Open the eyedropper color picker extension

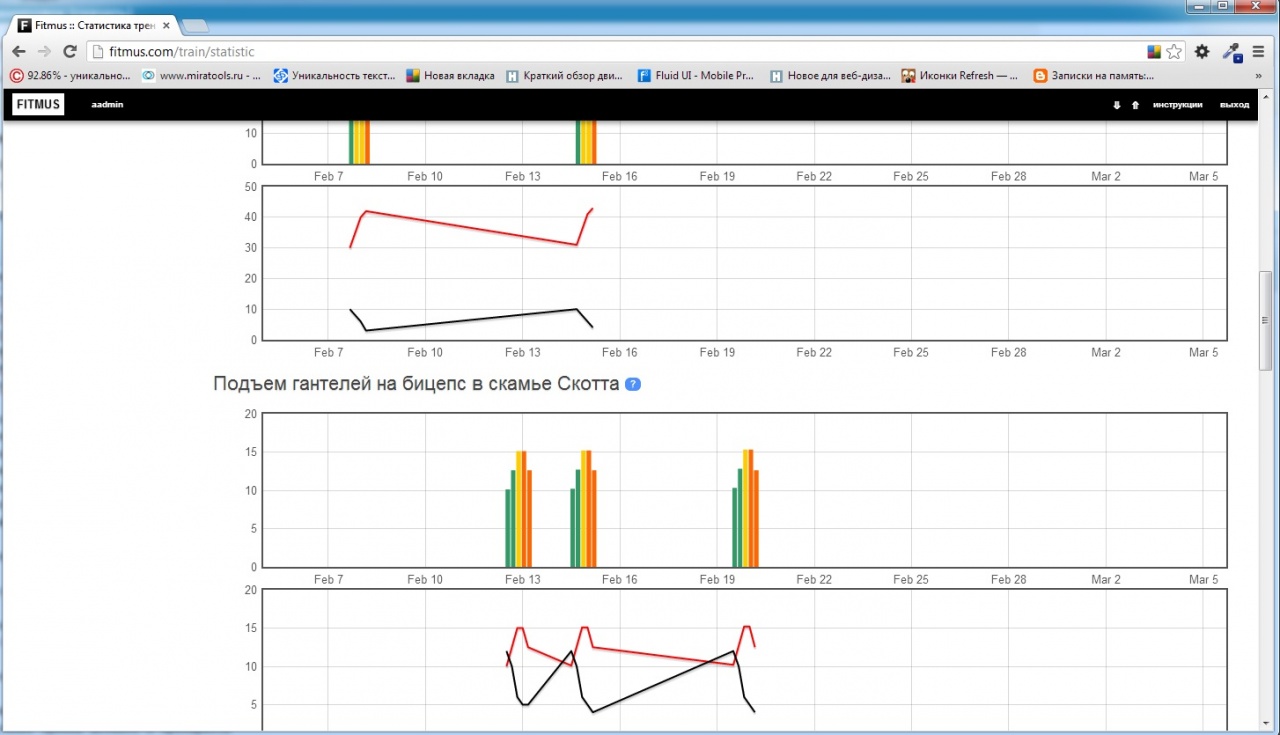1231,51
